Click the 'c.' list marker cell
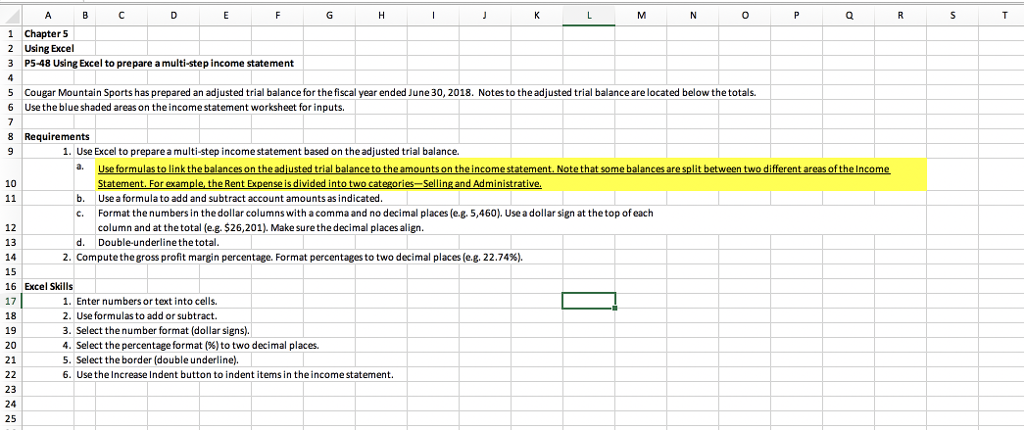 click(85, 221)
